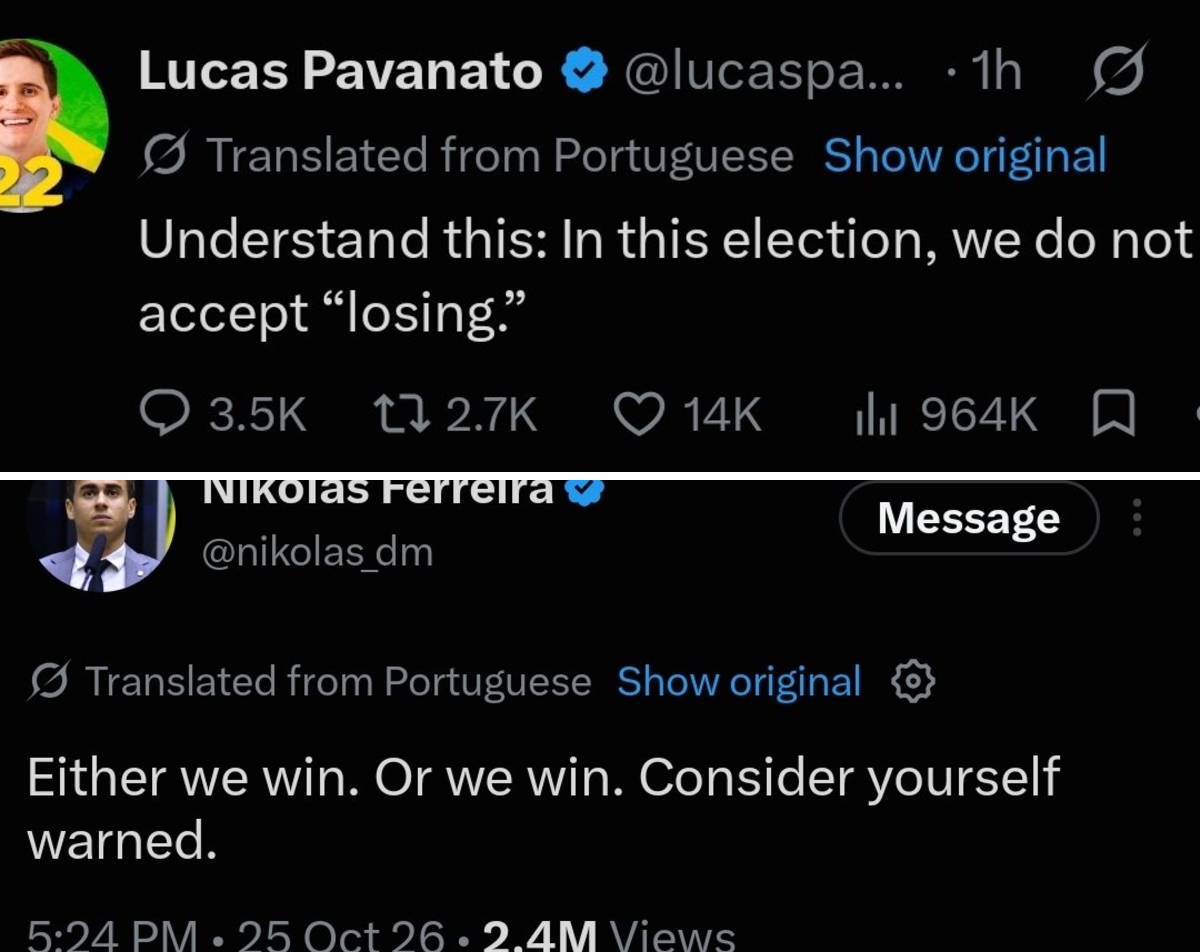Bookmark the Lucas Pavanato tweet

point(1112,415)
